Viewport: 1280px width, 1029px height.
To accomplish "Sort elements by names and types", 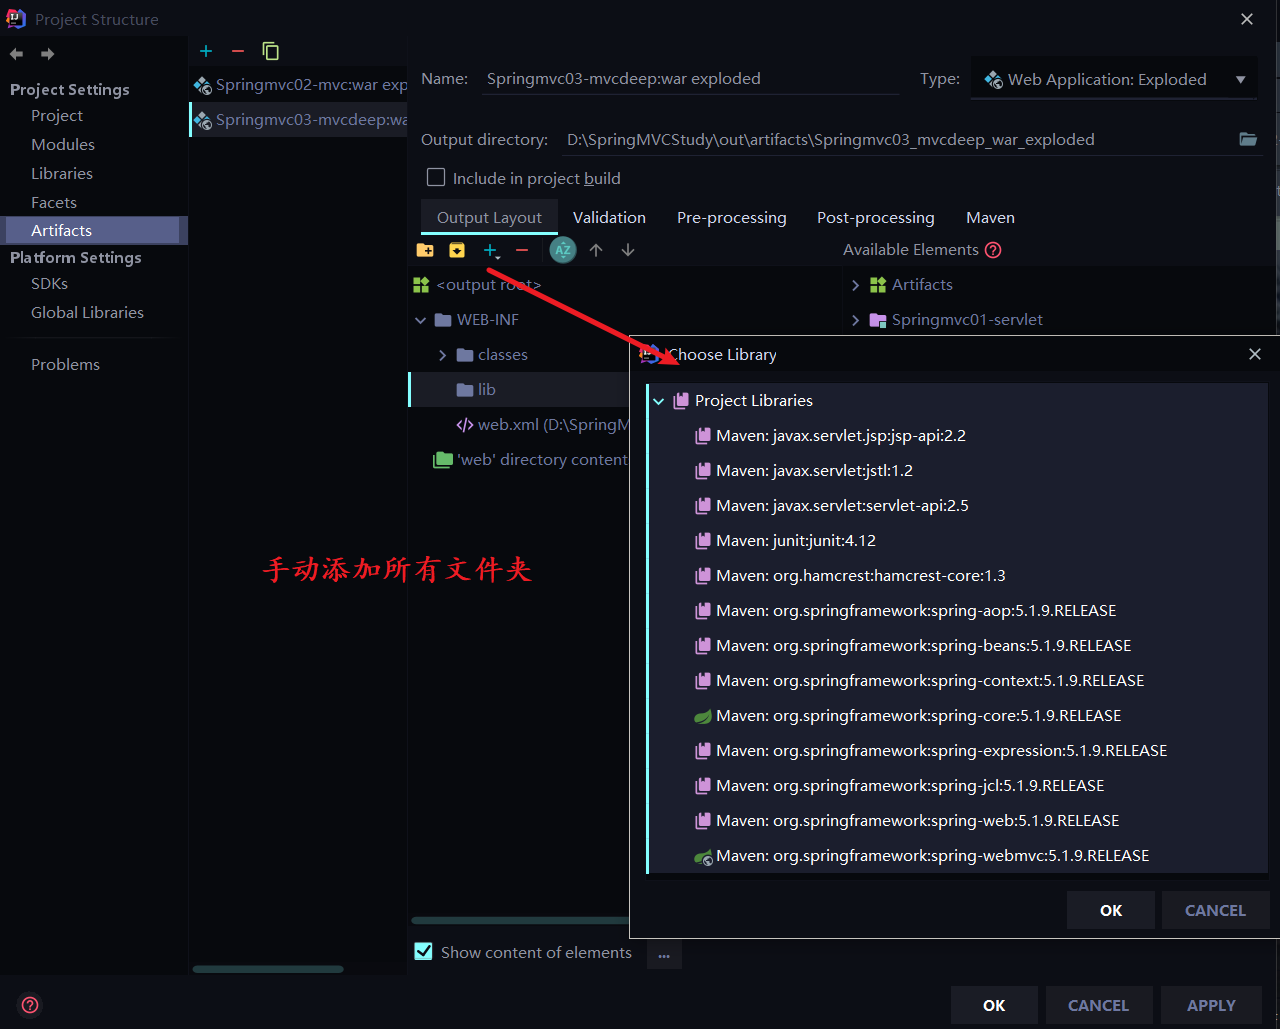I will tap(563, 250).
